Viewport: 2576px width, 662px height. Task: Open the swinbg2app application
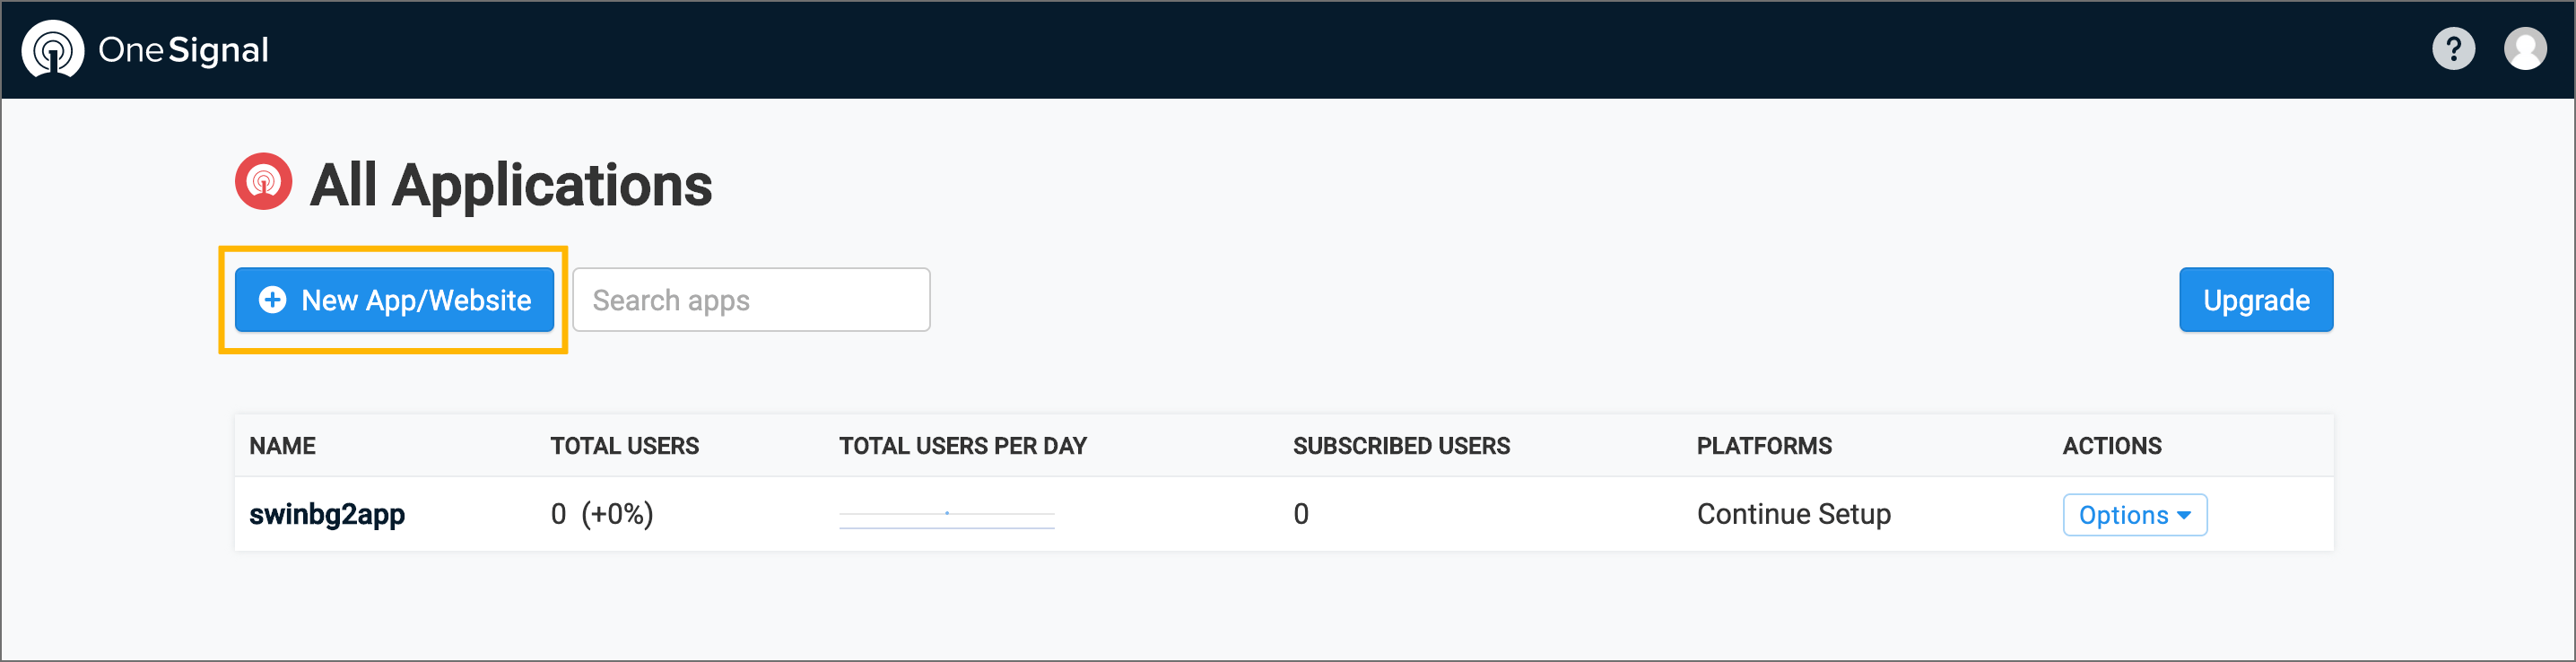(x=327, y=514)
